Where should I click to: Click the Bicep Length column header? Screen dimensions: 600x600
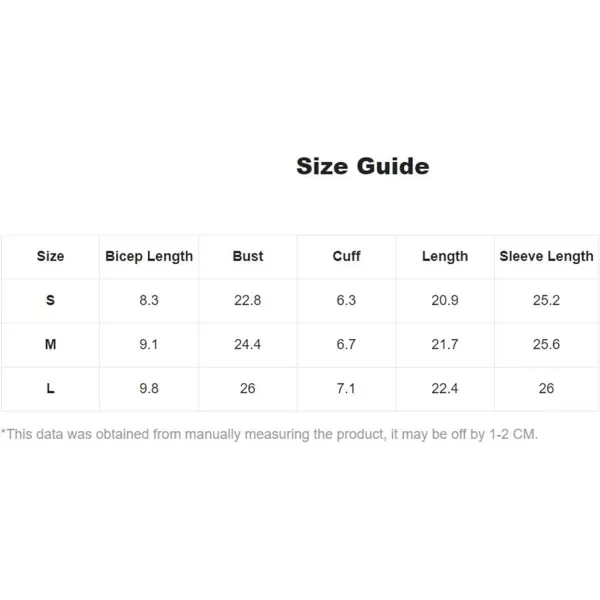[149, 257]
